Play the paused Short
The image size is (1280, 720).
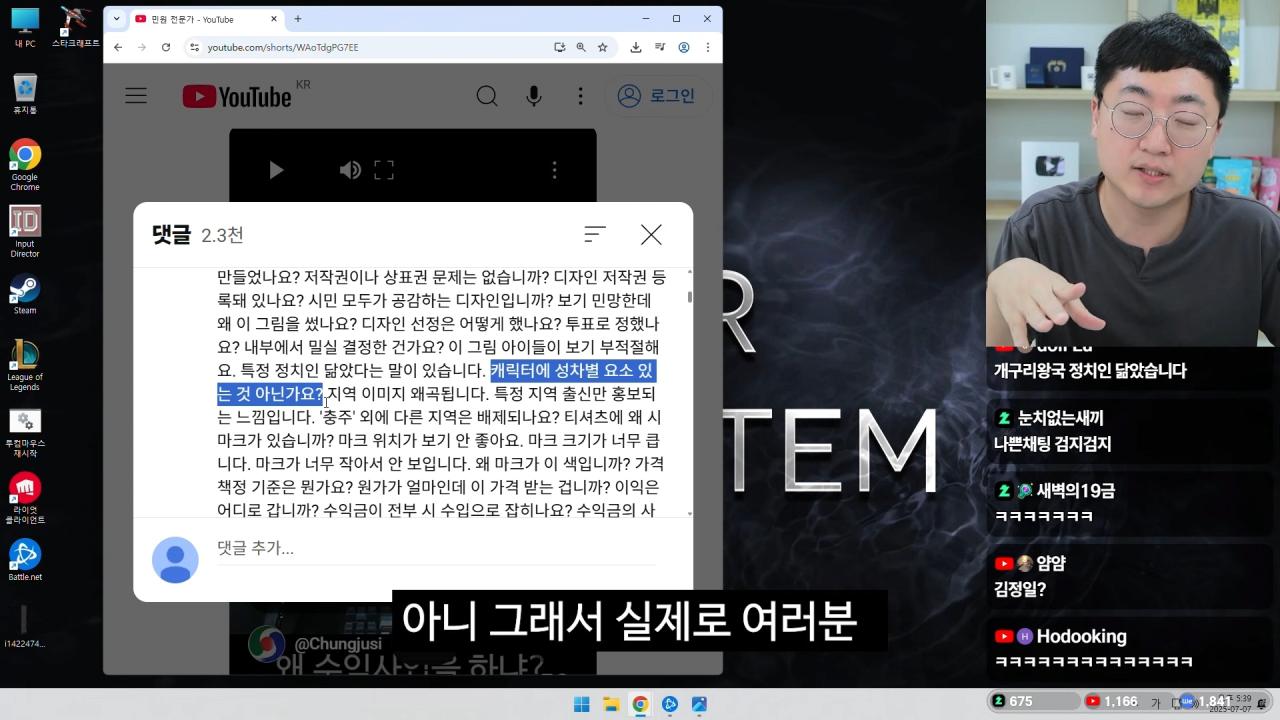(x=276, y=170)
